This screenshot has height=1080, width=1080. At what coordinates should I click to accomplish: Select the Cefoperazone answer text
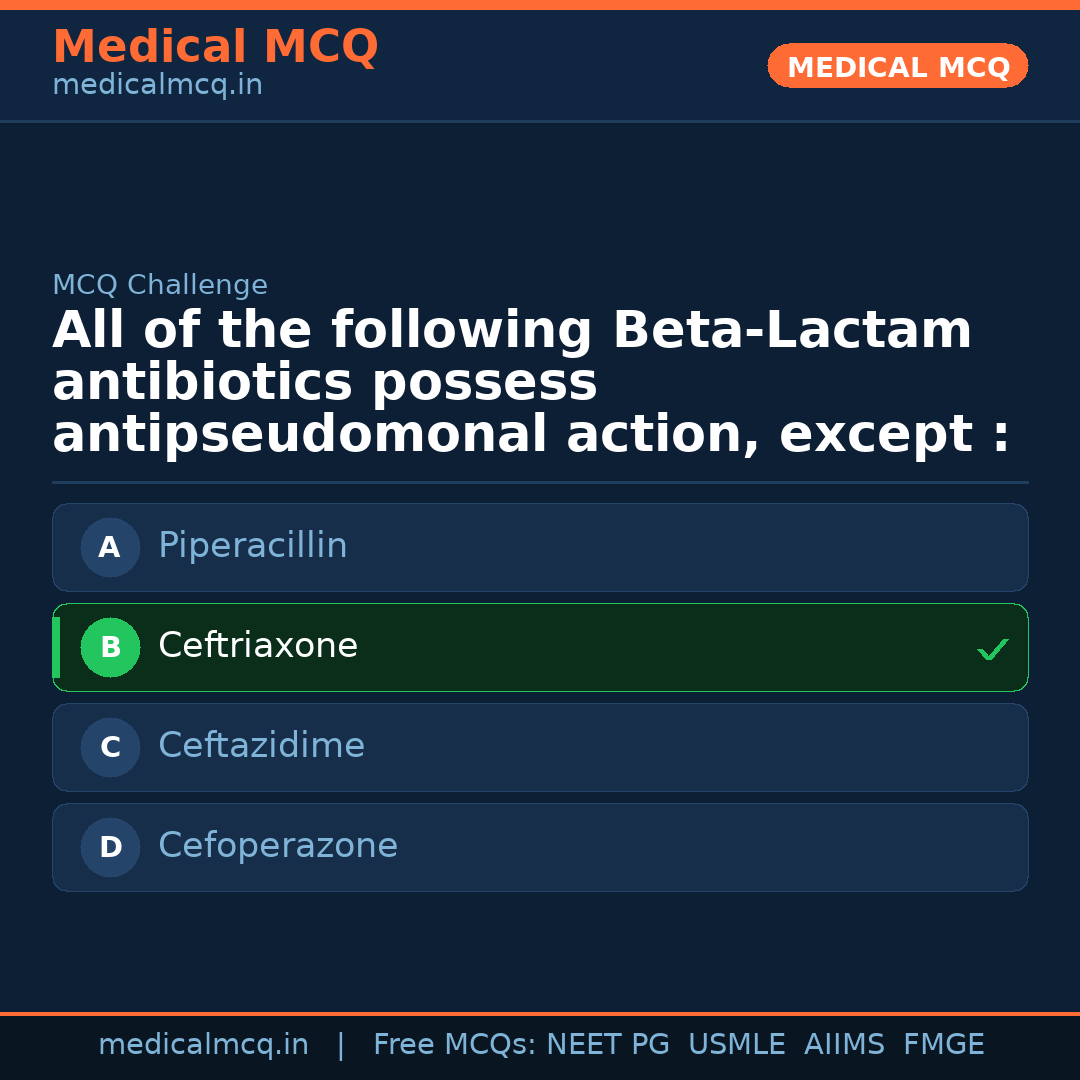click(278, 846)
